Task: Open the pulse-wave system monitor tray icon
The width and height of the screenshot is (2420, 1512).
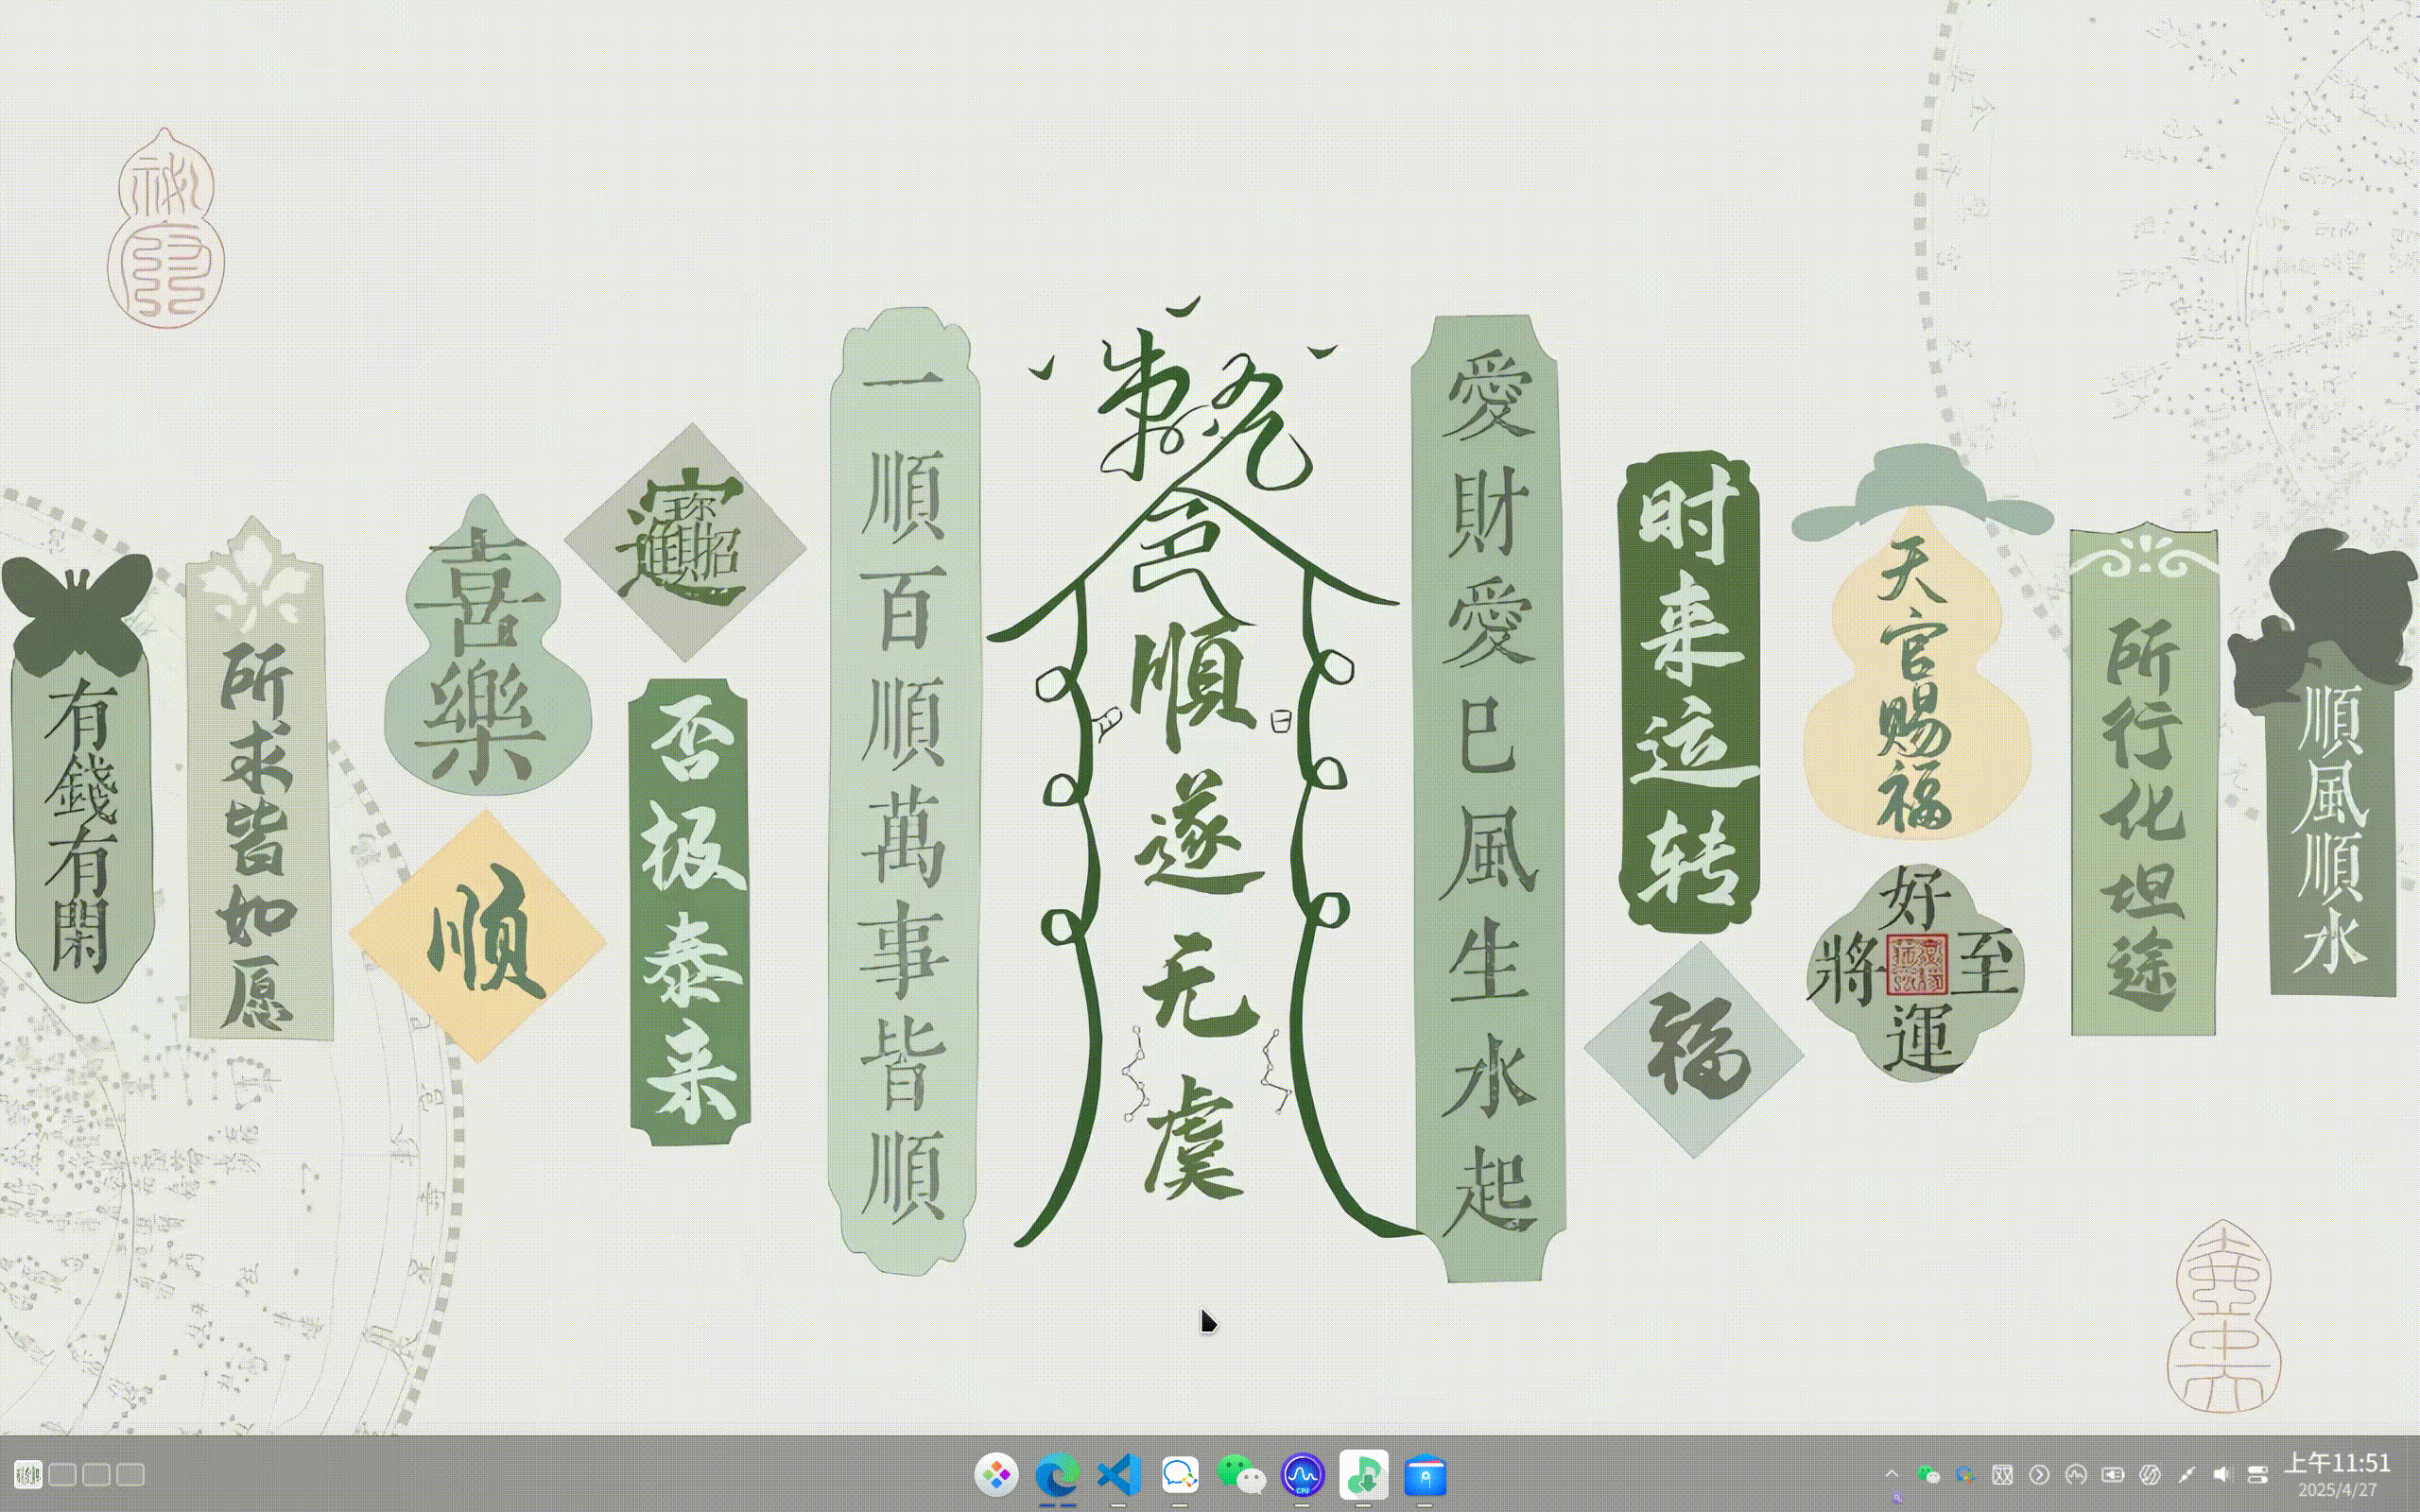Action: (2076, 1474)
